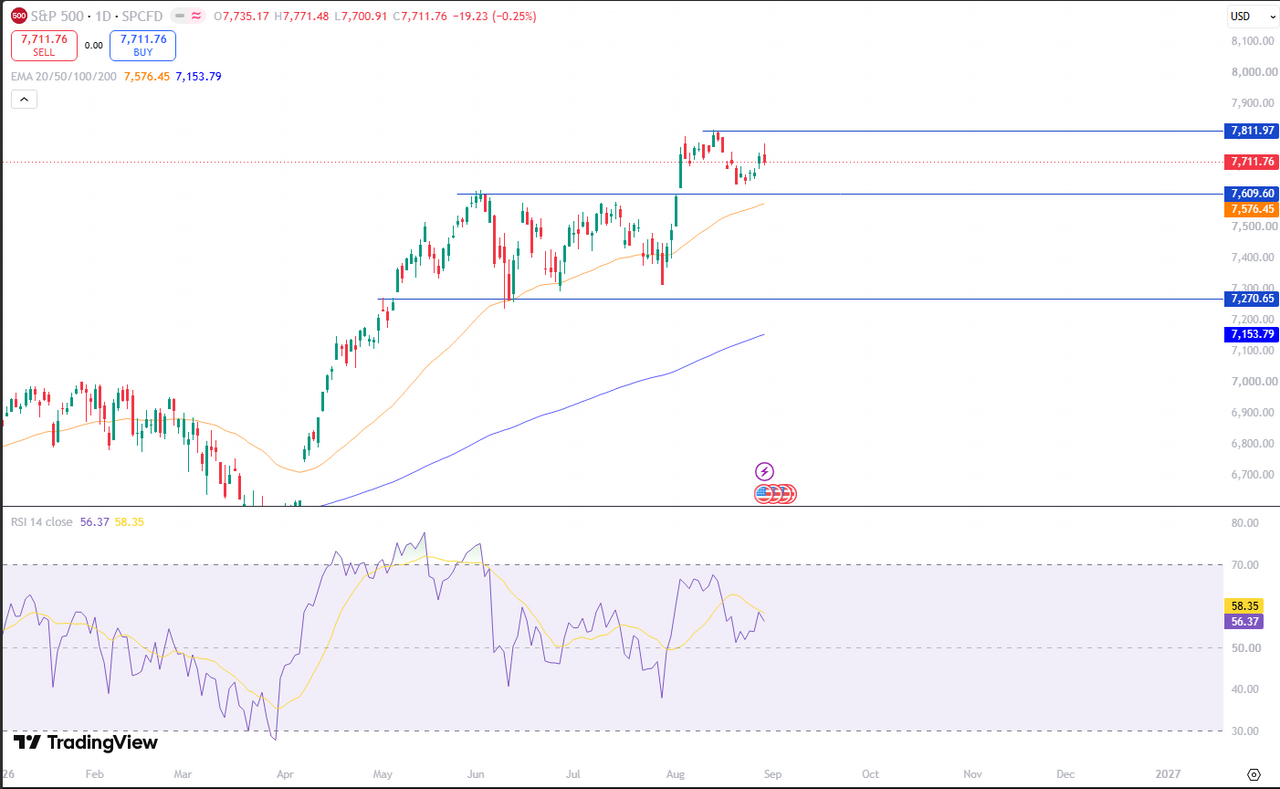Click the Jun label on time axis

476,774
